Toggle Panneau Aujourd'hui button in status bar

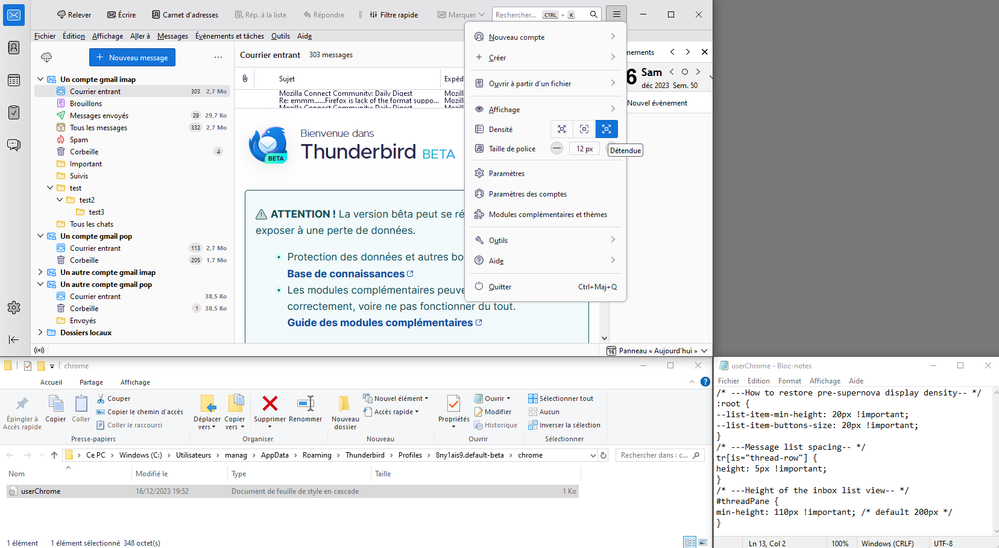pos(657,350)
